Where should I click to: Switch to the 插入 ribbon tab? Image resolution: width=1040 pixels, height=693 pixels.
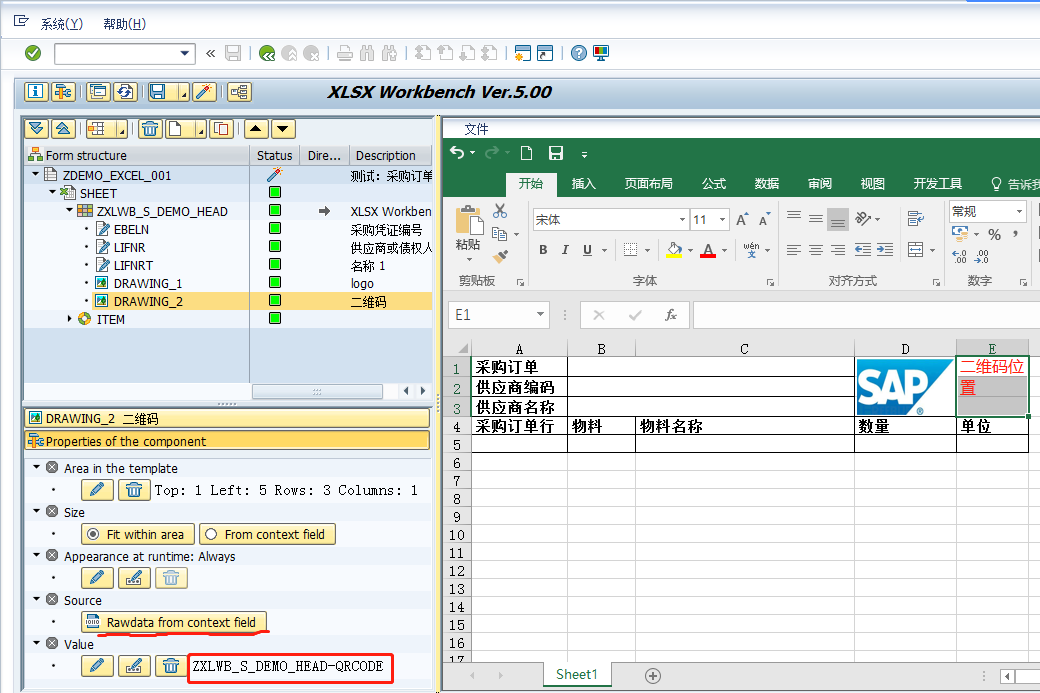tap(584, 184)
